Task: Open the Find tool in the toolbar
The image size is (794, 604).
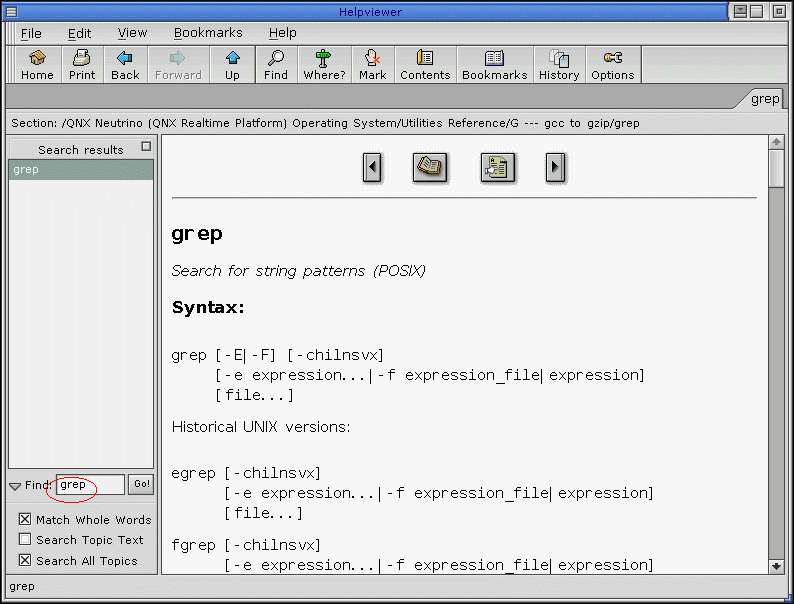Action: coord(276,65)
